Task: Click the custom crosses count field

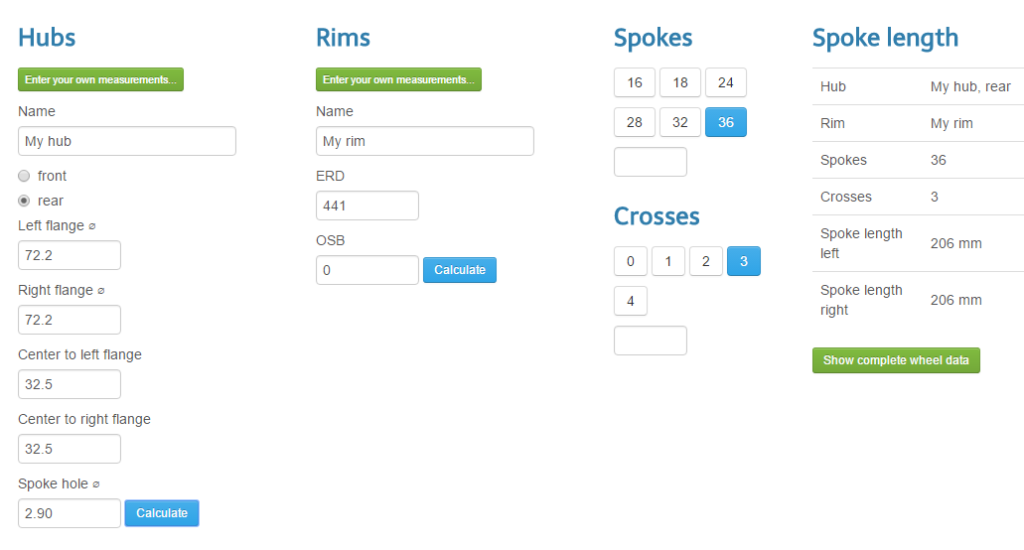Action: coord(650,341)
